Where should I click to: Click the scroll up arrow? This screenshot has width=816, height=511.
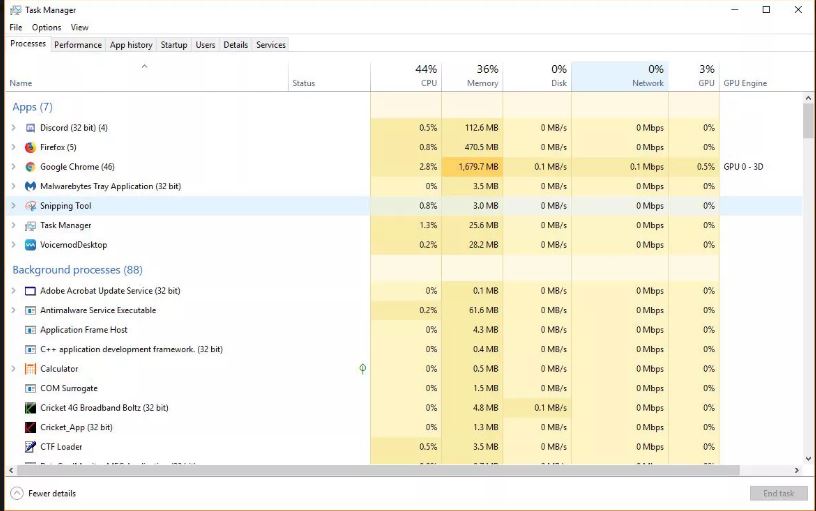[x=808, y=98]
